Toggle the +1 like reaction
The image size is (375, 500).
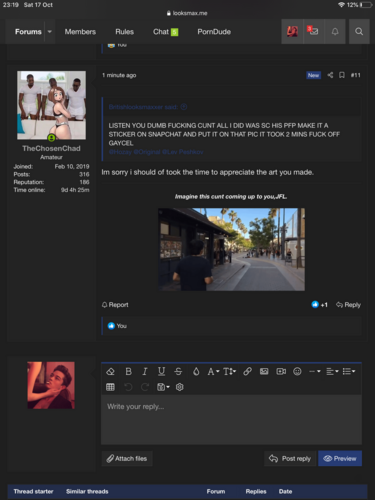320,305
